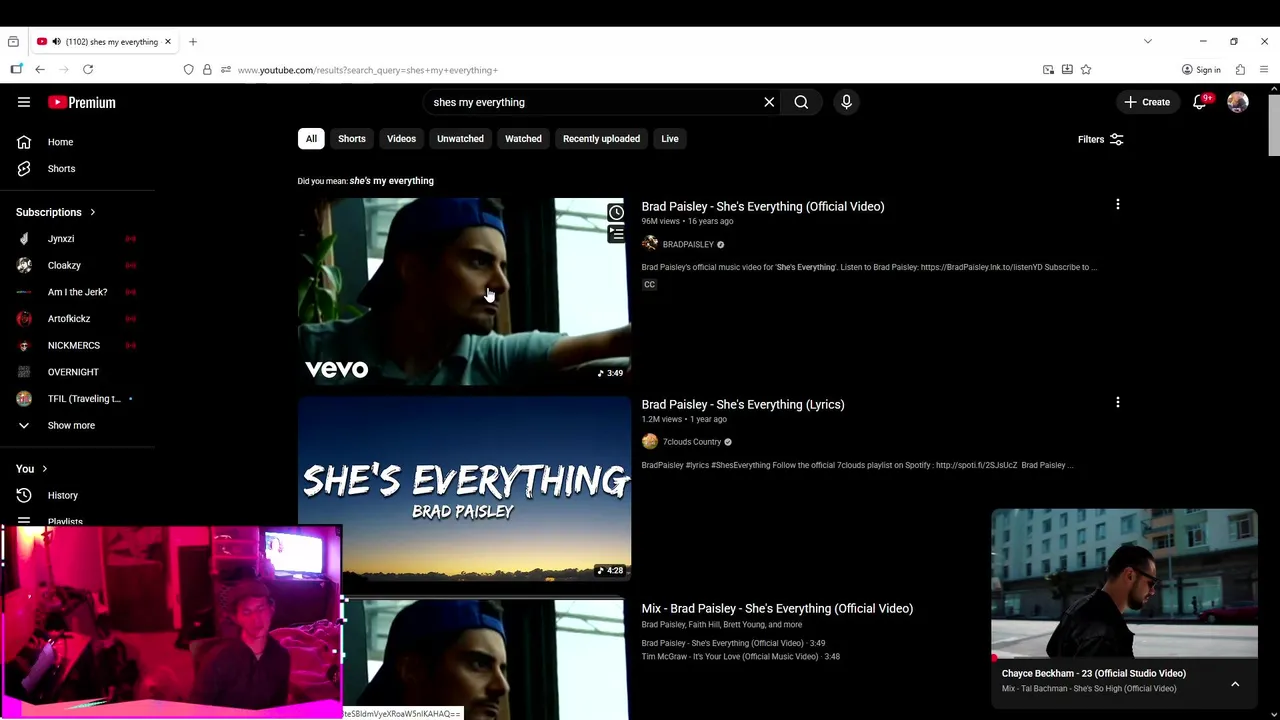1280x720 pixels.
Task: Click 'she's my everything' suggestion link
Action: (x=391, y=181)
